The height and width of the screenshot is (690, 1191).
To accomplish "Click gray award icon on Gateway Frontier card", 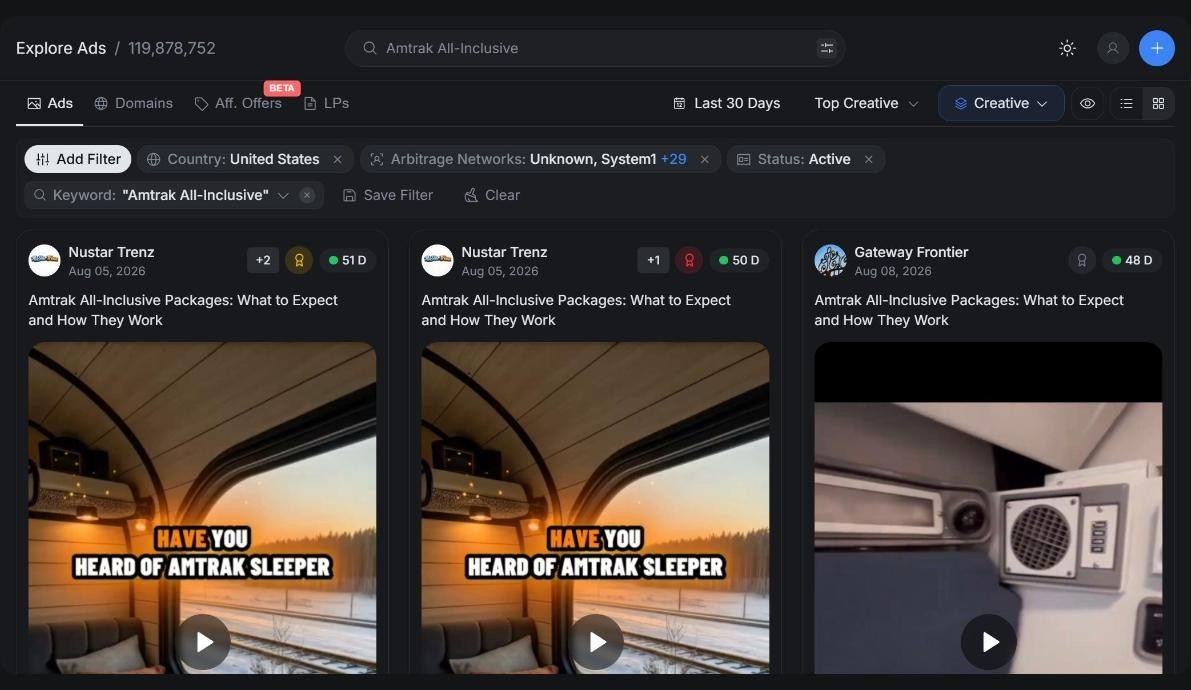I will tap(1082, 260).
